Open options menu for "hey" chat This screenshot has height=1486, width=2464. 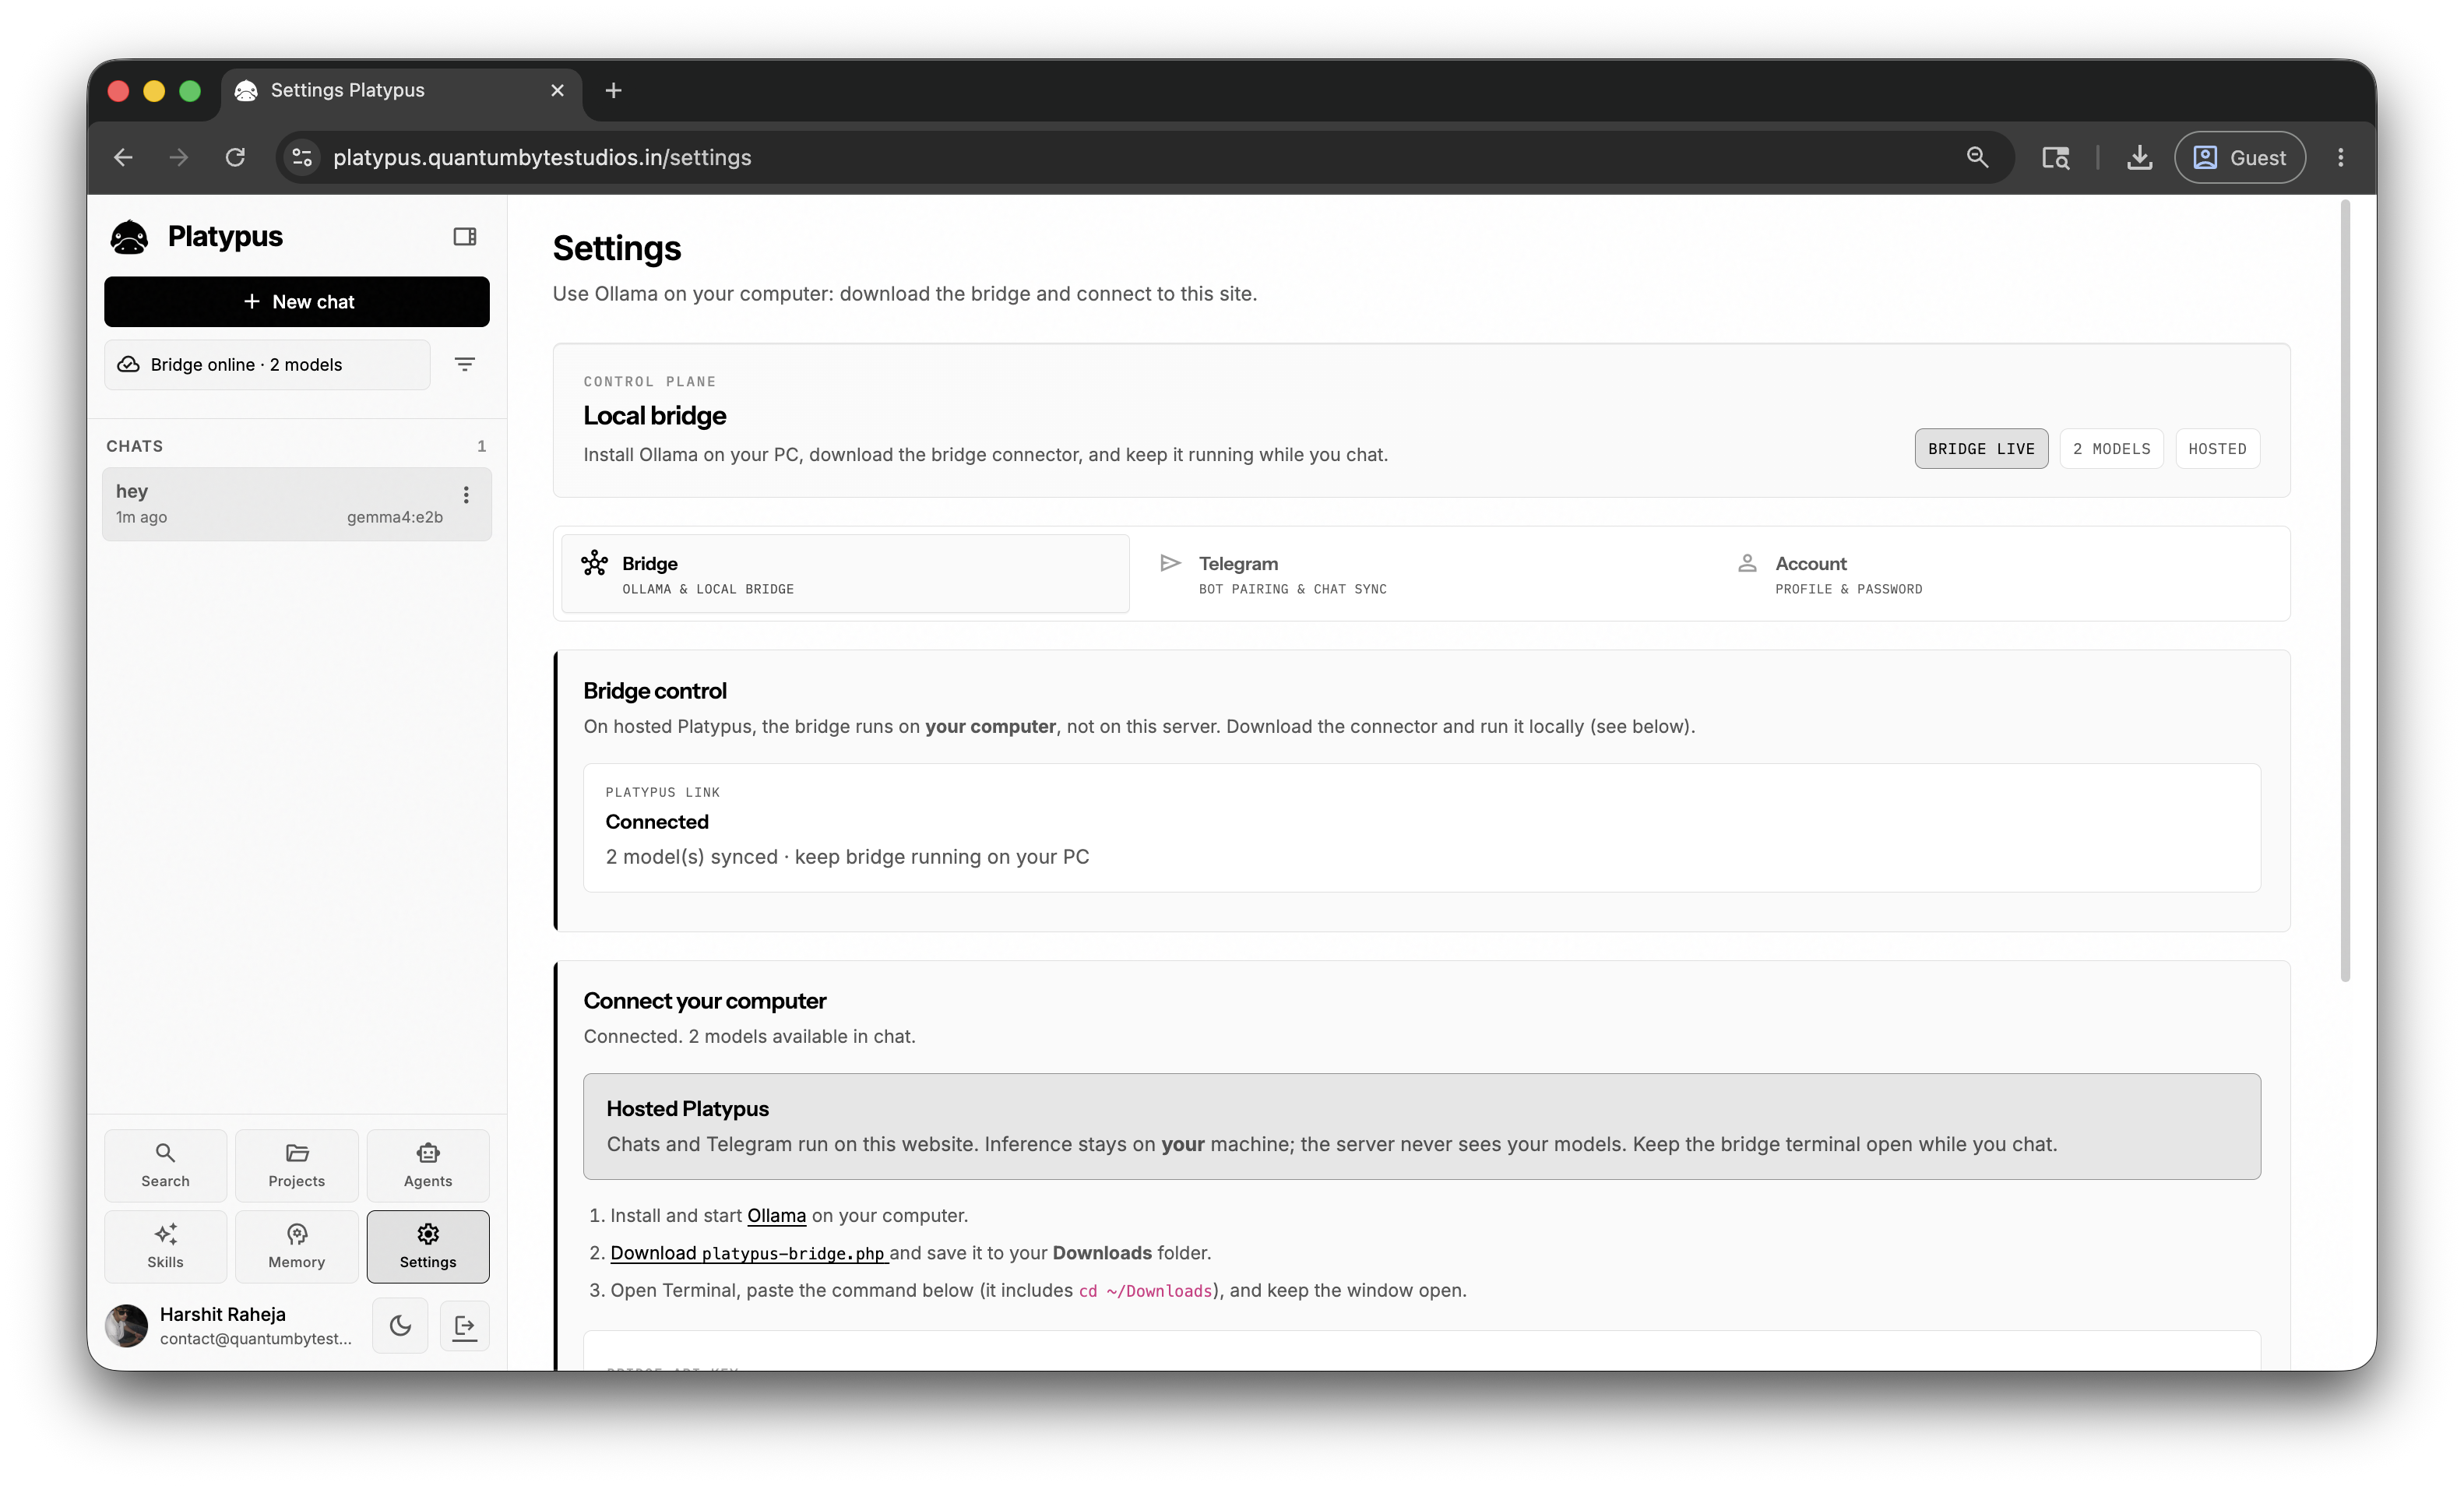[466, 495]
